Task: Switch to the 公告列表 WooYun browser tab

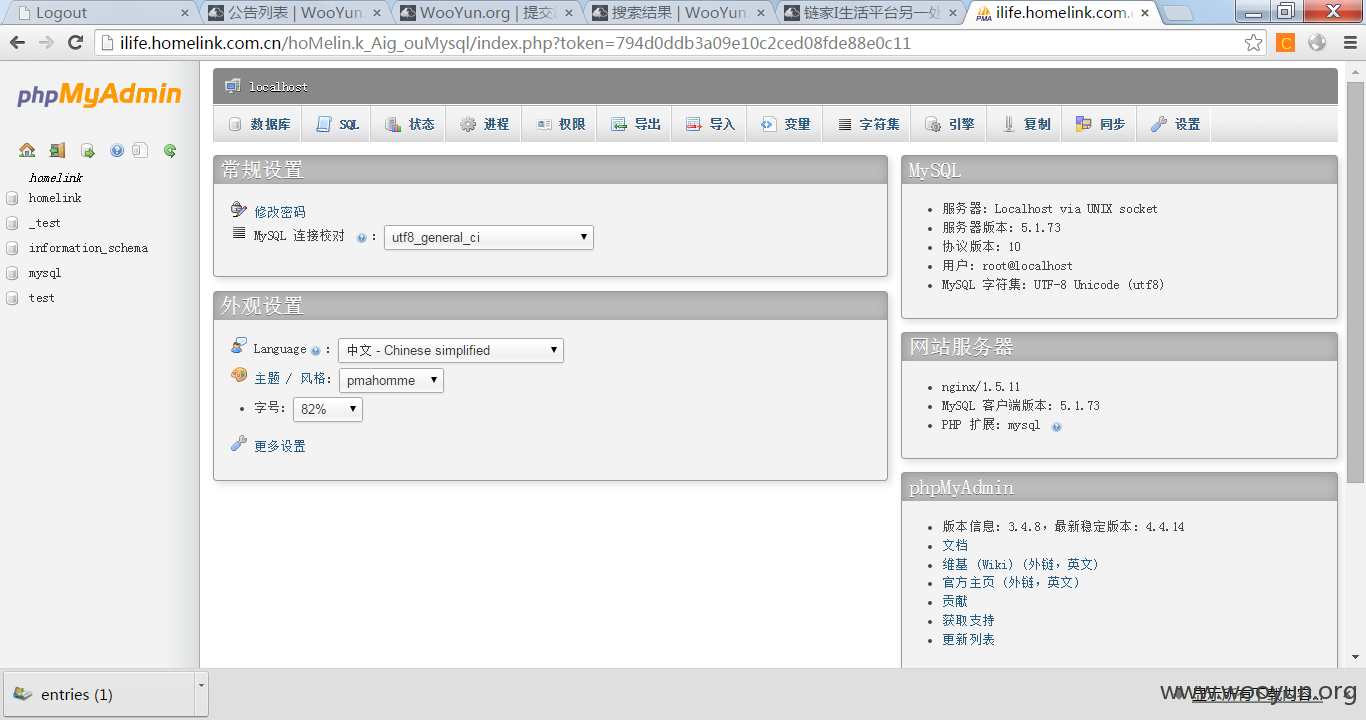Action: 295,13
